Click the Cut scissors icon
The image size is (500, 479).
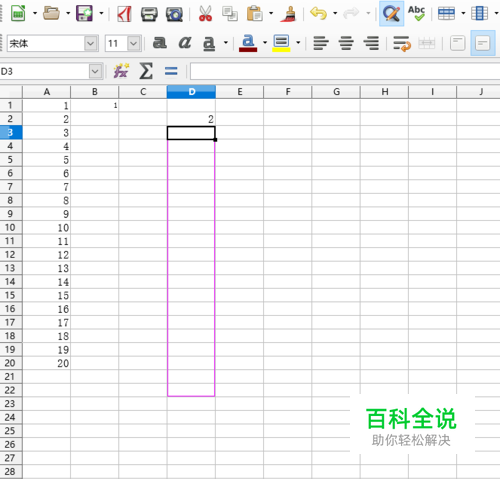tap(205, 14)
